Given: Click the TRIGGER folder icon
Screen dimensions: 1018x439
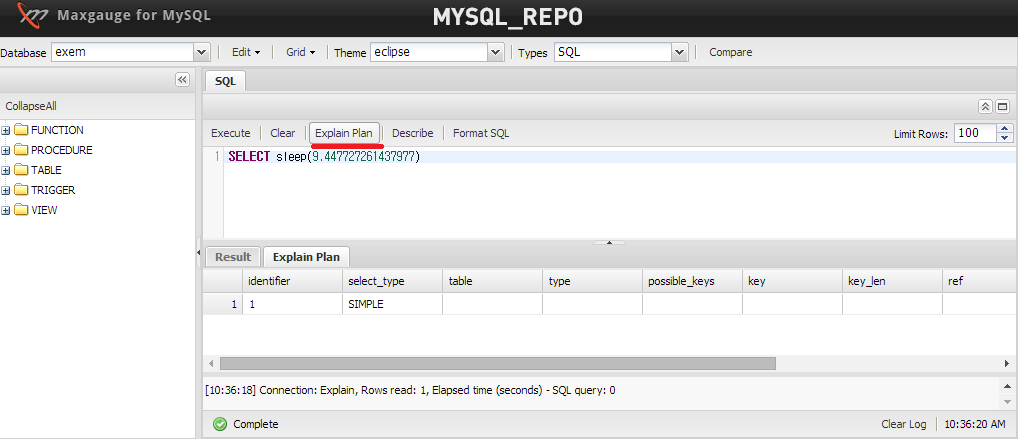Looking at the screenshot, I should point(21,190).
